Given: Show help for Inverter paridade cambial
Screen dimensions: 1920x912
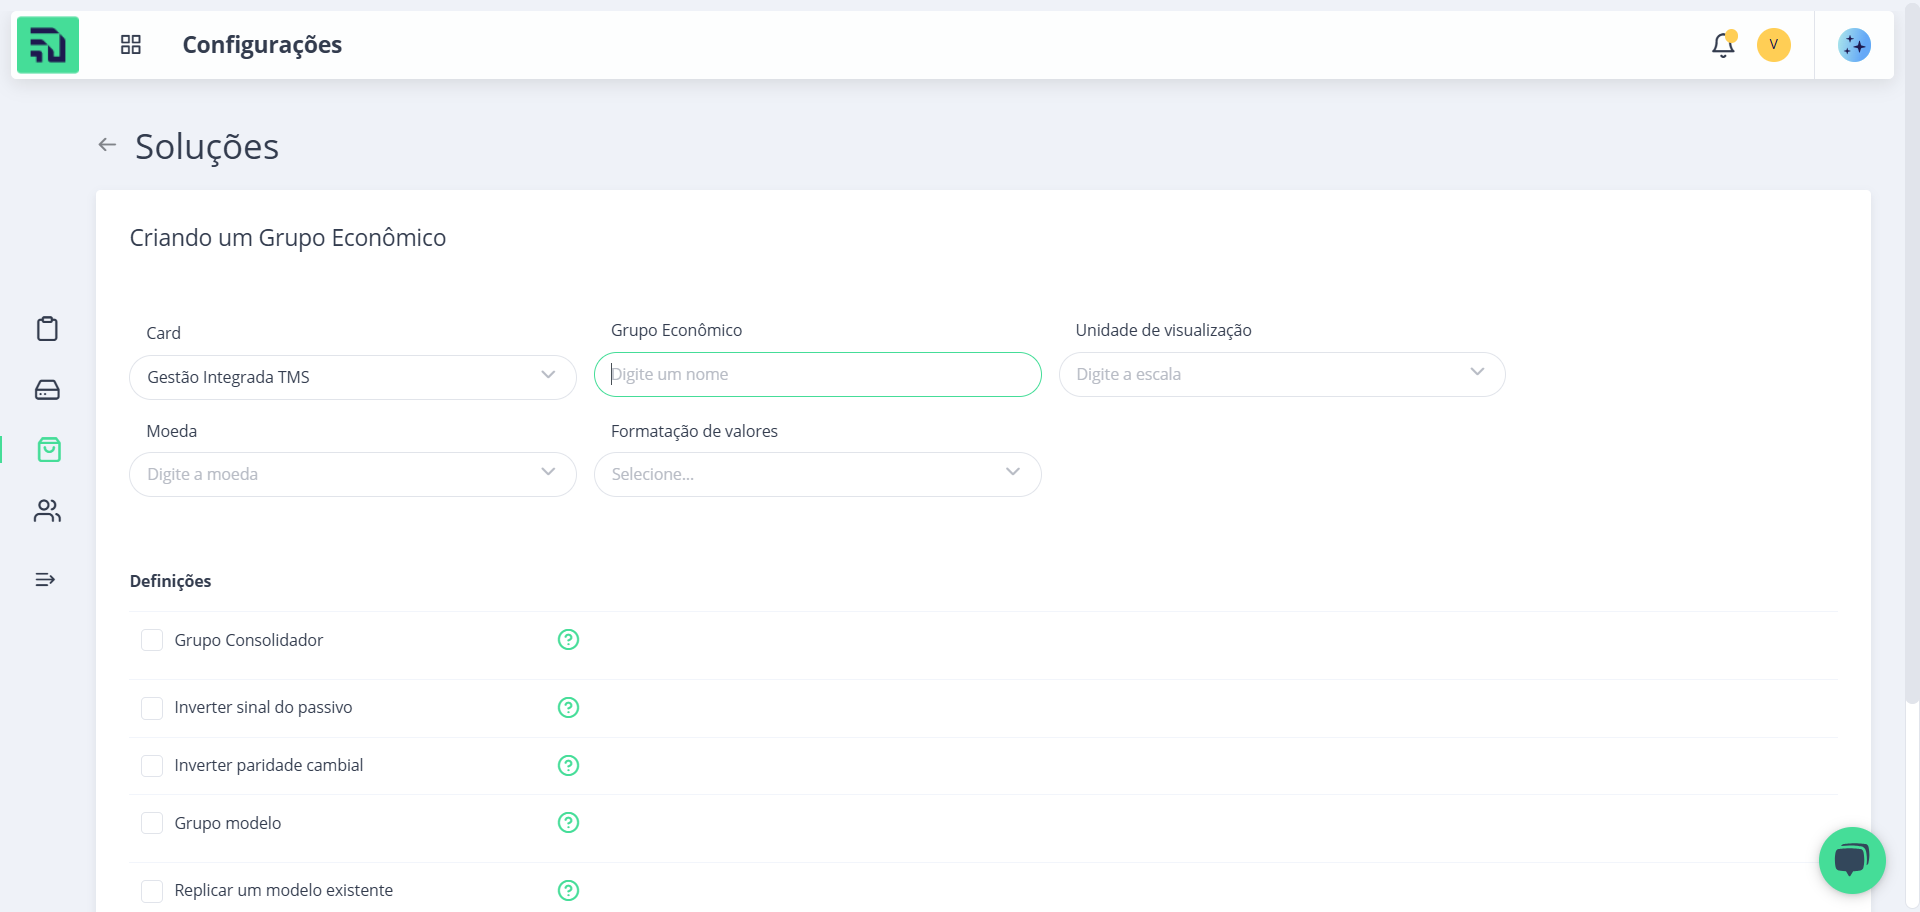Looking at the screenshot, I should click(568, 766).
